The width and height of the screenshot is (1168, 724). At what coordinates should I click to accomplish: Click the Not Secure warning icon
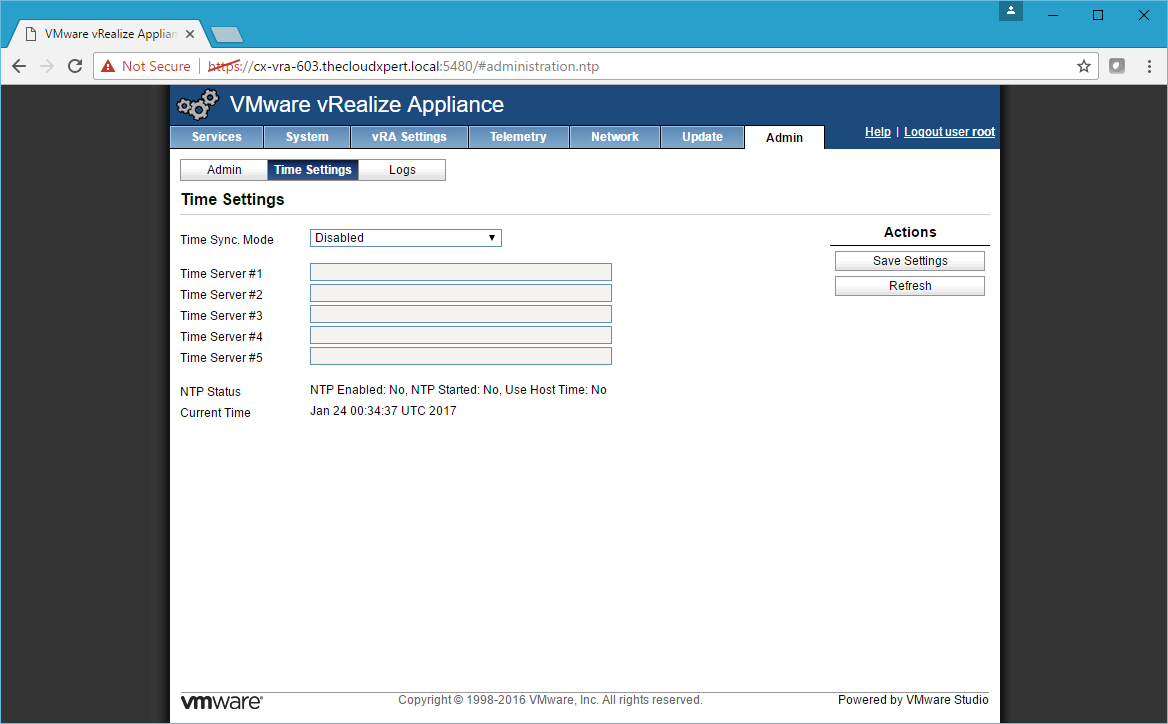click(108, 66)
